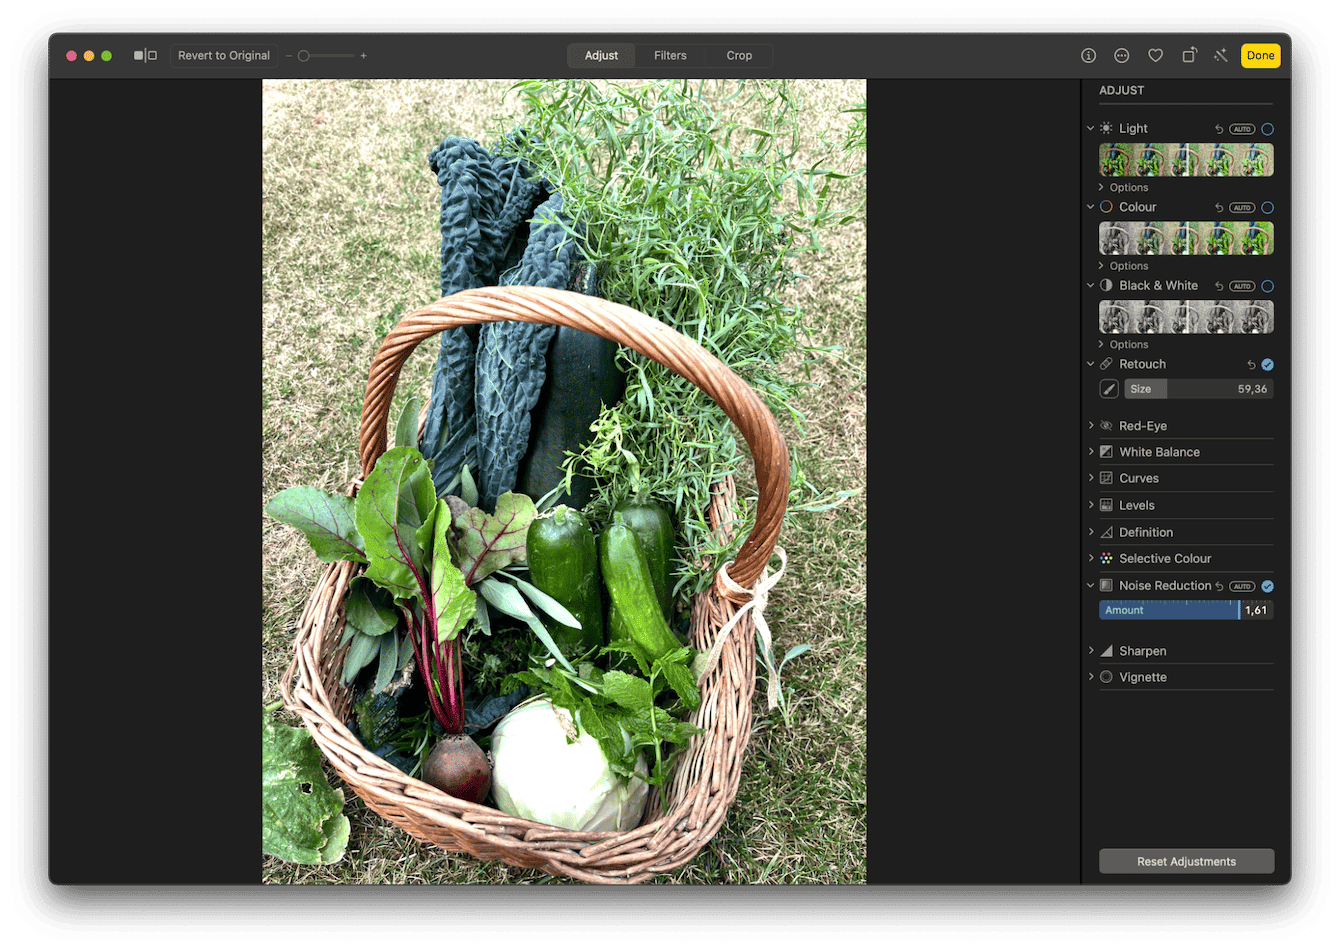Collapse the Colour adjustment section
Screen dimensions: 1340x950
pyautogui.click(x=1091, y=207)
